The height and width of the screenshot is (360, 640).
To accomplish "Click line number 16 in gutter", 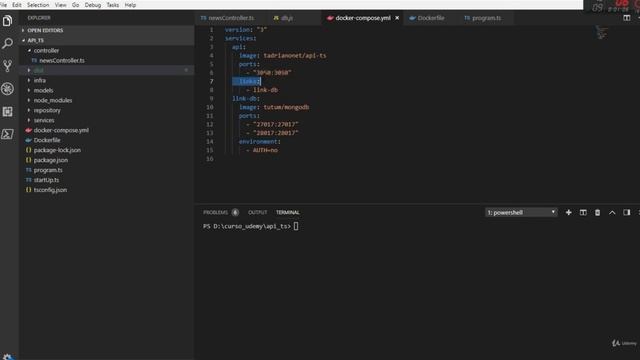I will pyautogui.click(x=209, y=159).
